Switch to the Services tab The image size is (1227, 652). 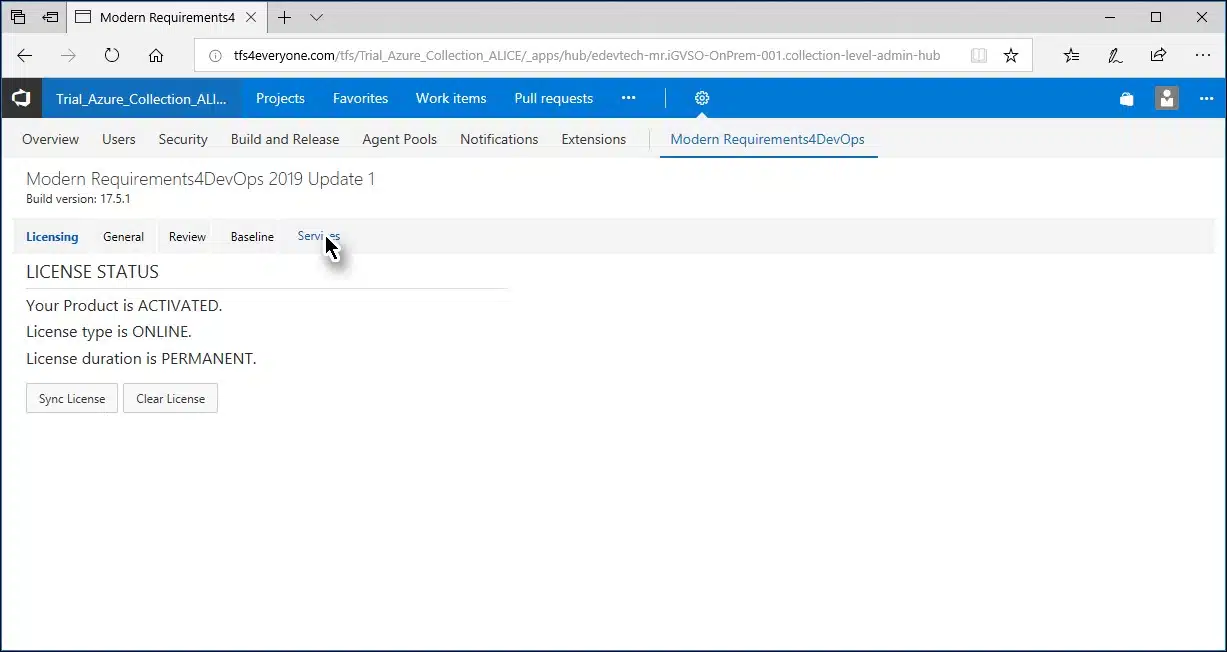coord(318,236)
